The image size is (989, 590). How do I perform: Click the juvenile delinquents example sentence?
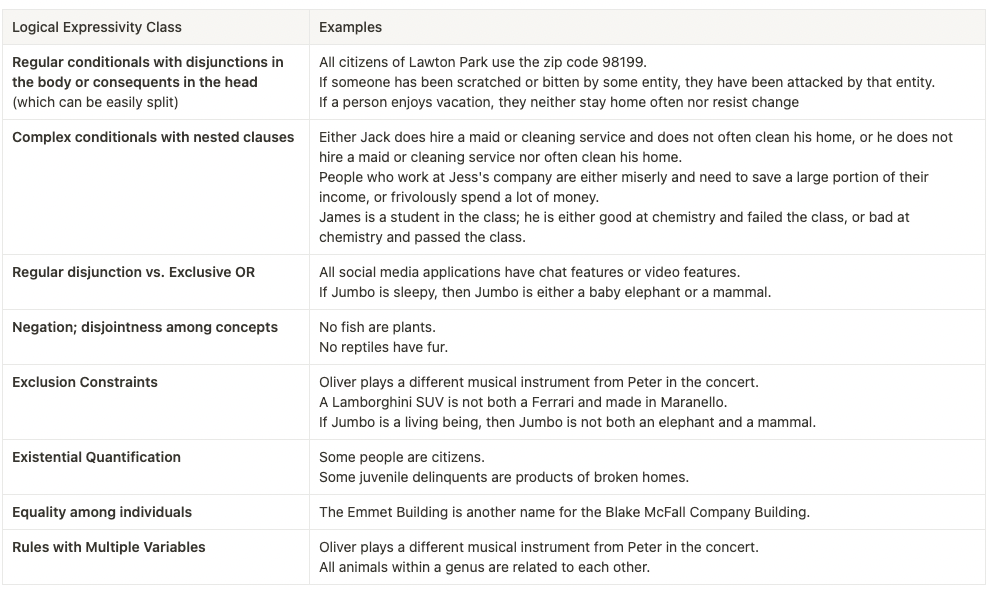(x=503, y=477)
